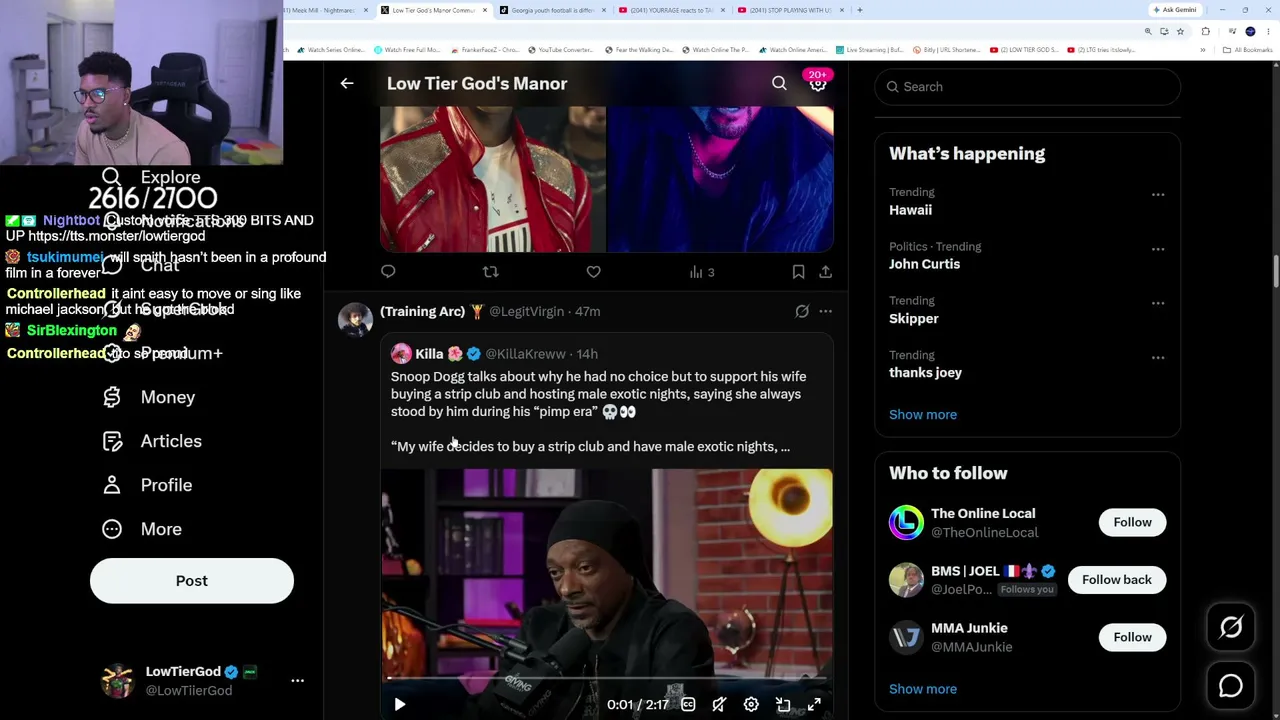Open Money in X sidebar

[148, 397]
